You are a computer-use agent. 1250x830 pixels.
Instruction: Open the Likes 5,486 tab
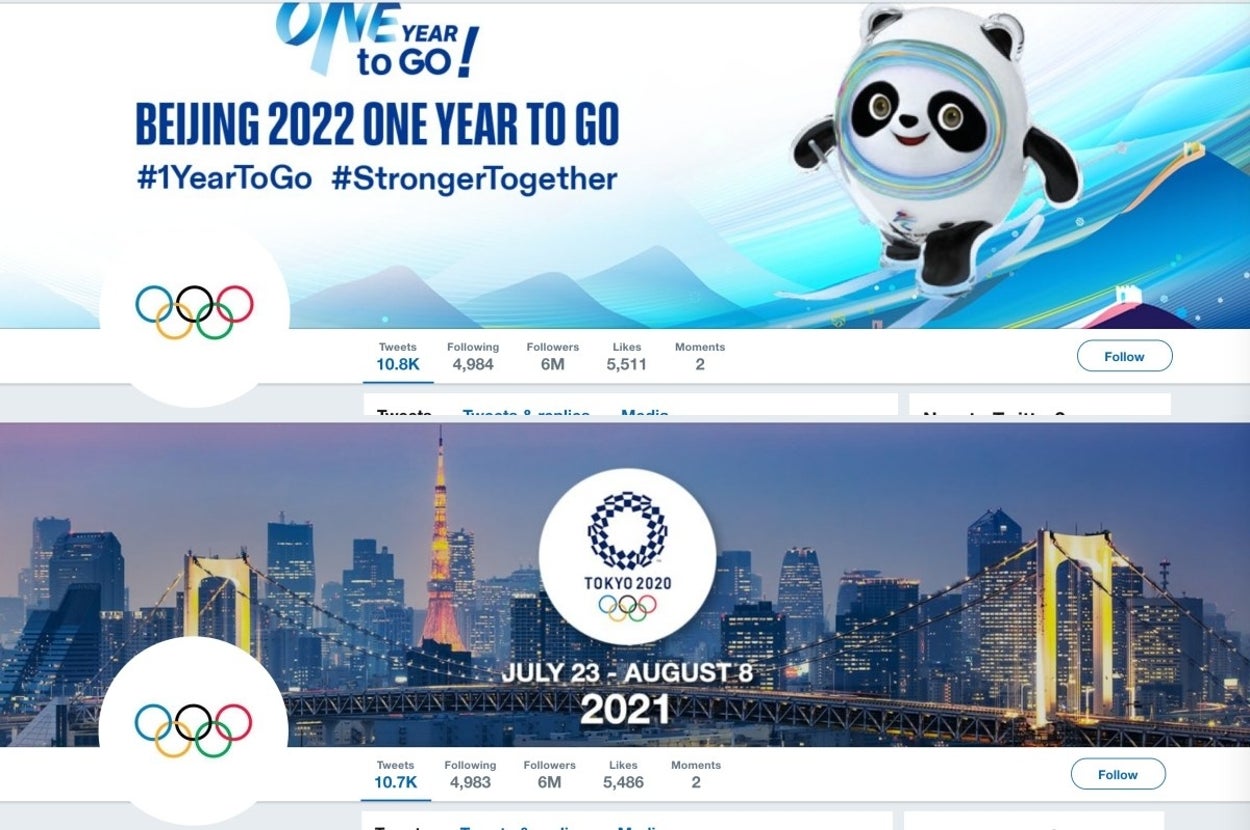623,775
